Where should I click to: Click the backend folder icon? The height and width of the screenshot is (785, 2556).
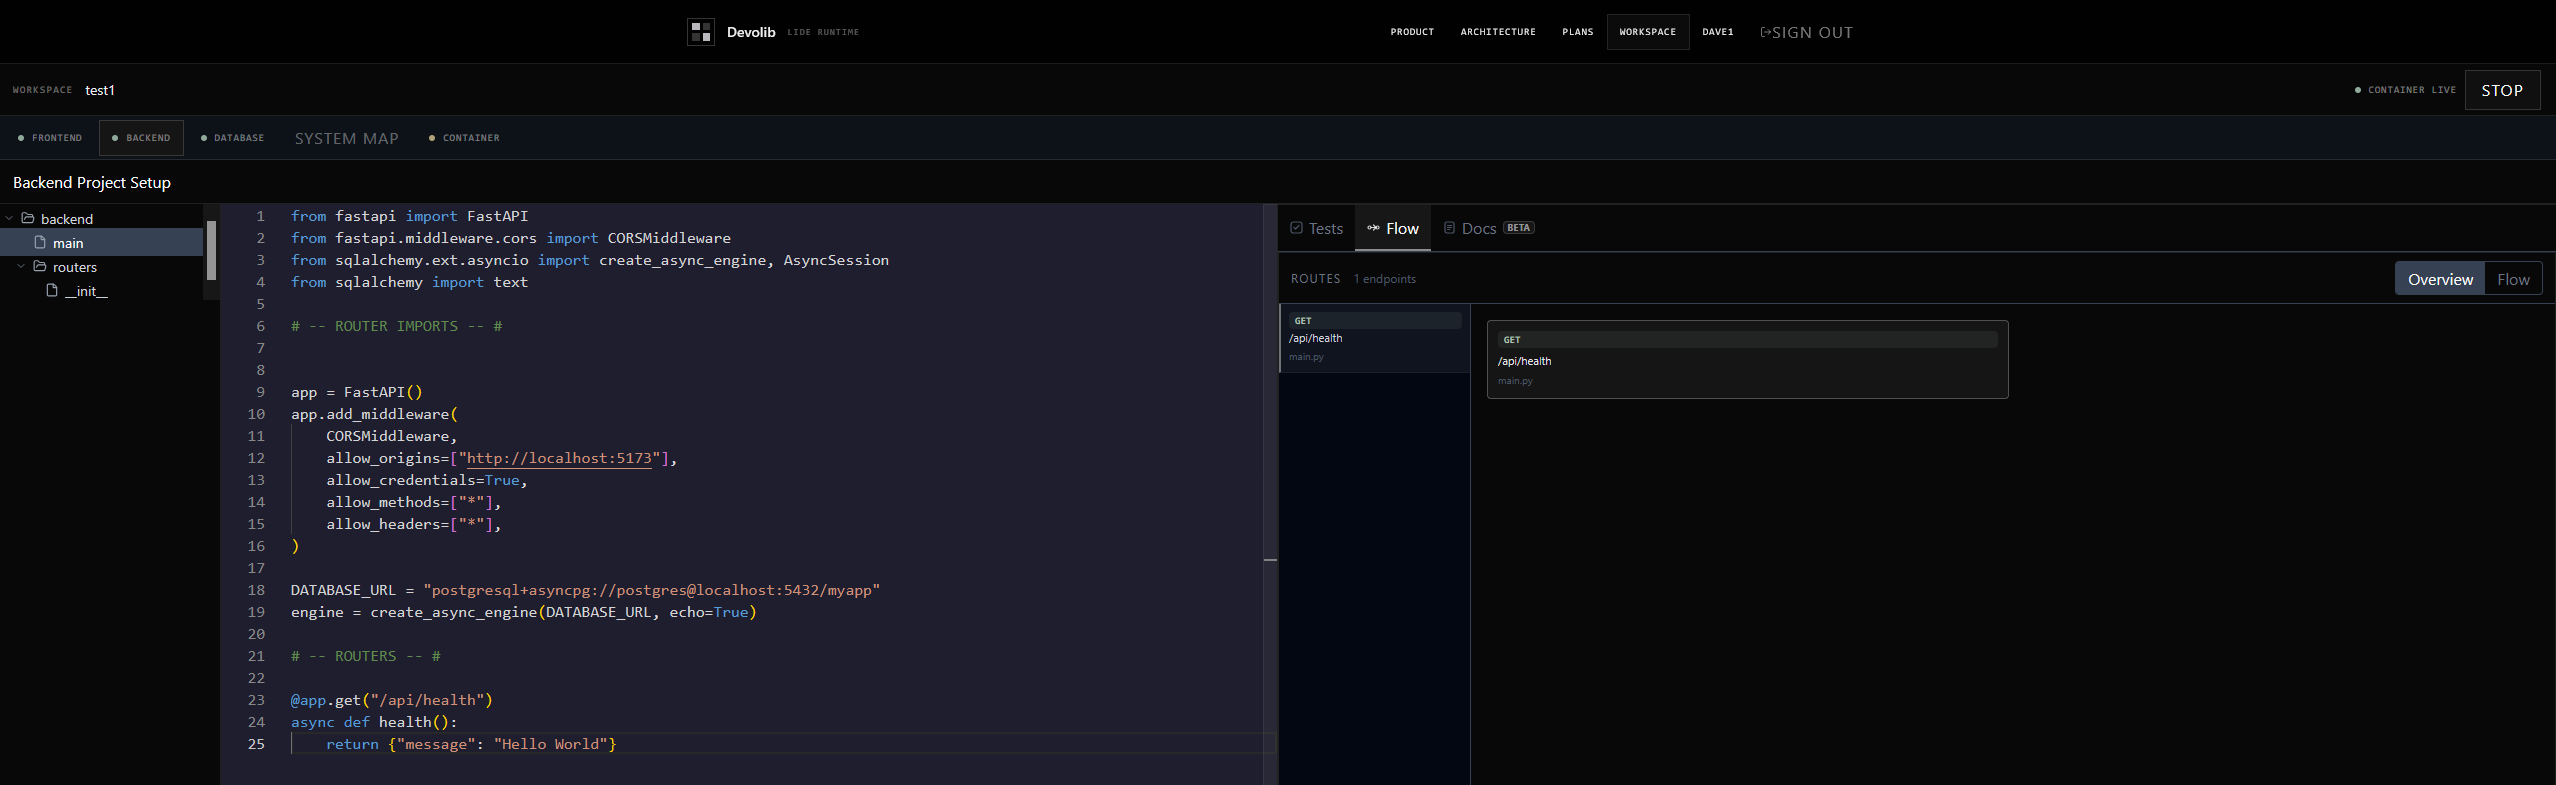[28, 218]
